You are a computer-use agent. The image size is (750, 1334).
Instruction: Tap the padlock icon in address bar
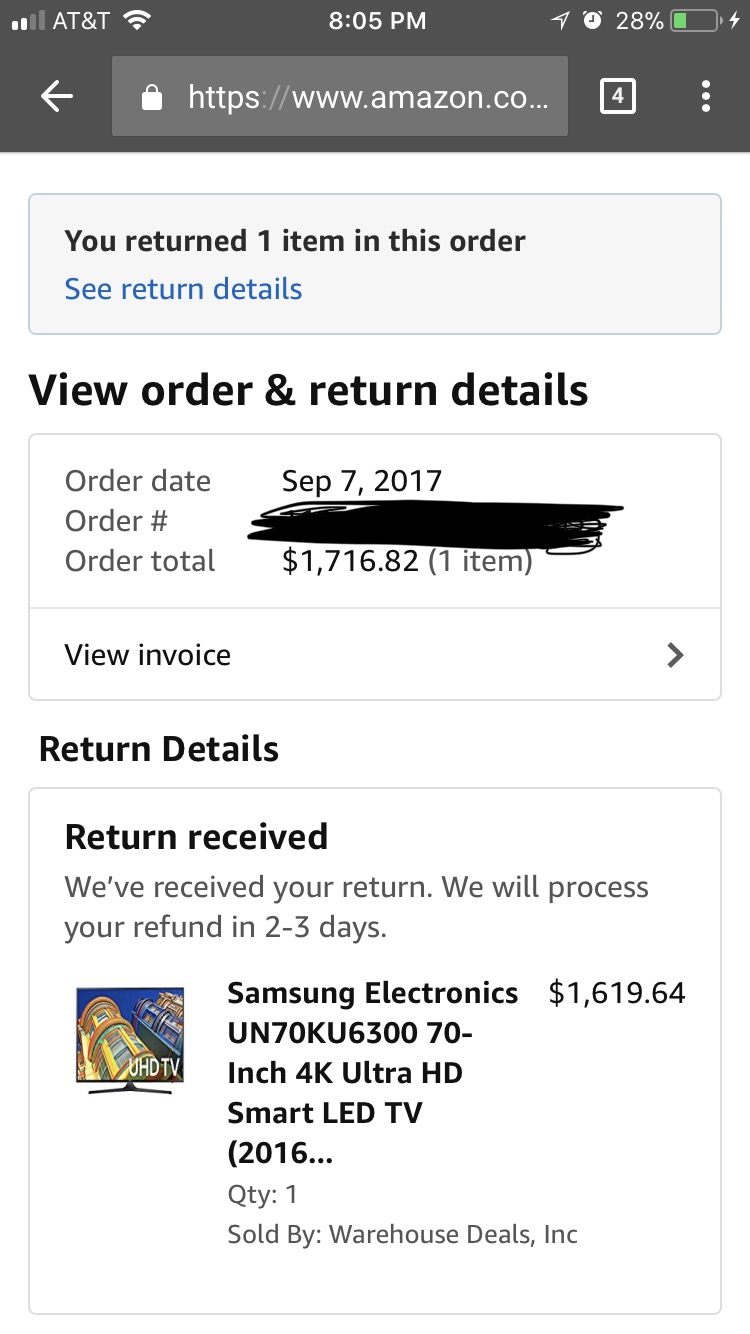pyautogui.click(x=152, y=97)
